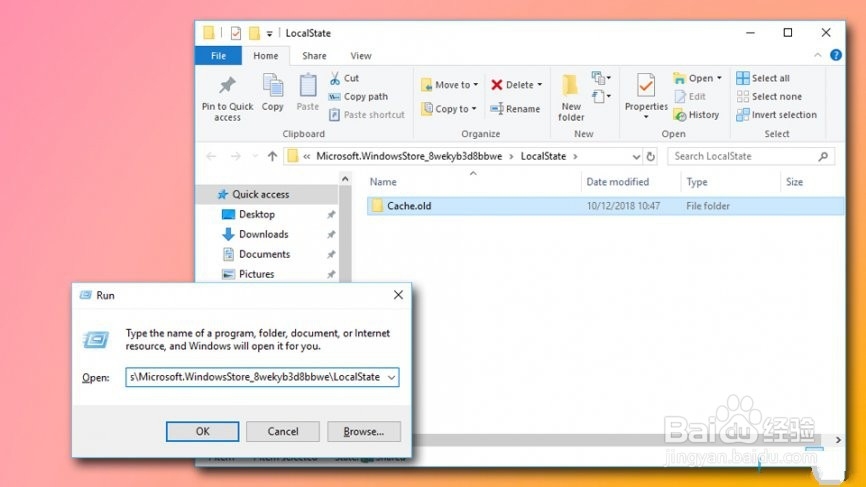Open recent locations dropdown arrow

pyautogui.click(x=255, y=156)
